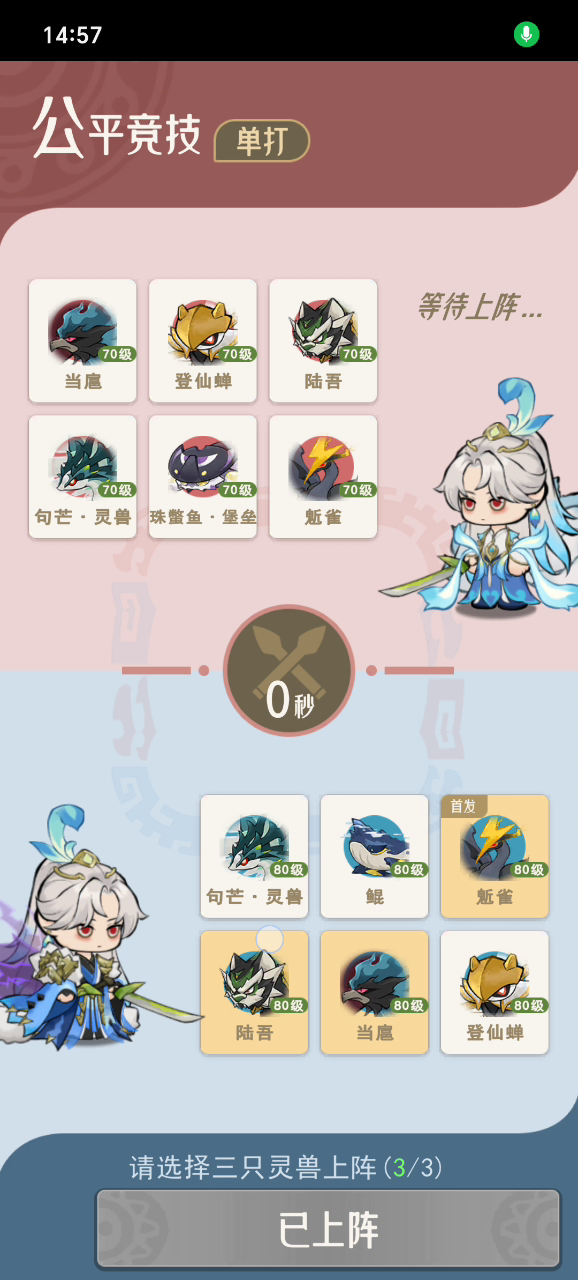Select the 珠鳖鱼·堡垒 beast card
This screenshot has height=1280, width=578.
pos(203,477)
